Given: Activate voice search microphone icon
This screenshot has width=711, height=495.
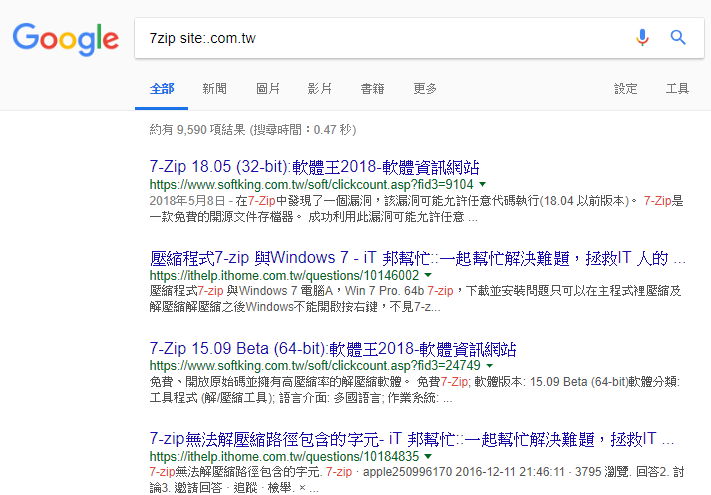Looking at the screenshot, I should (x=642, y=38).
